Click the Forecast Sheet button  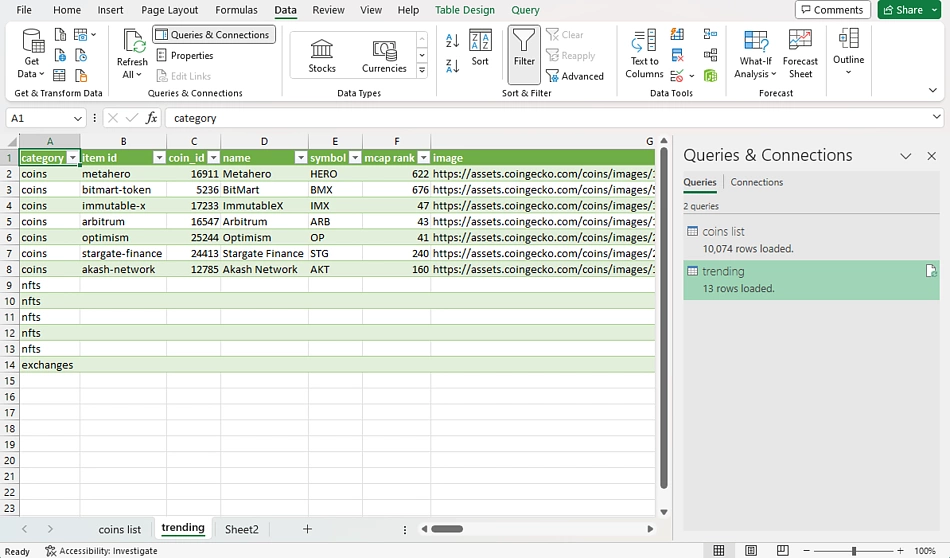coord(800,55)
